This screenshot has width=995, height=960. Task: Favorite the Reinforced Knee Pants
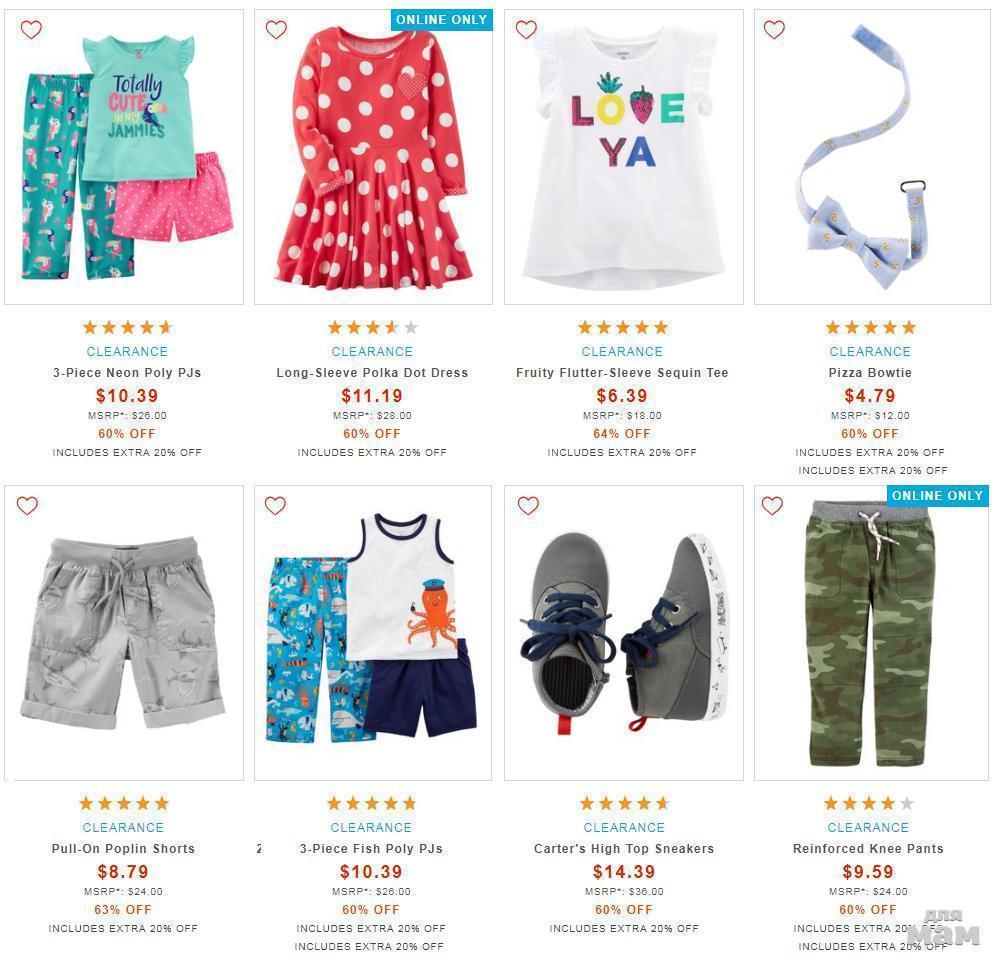pos(772,505)
